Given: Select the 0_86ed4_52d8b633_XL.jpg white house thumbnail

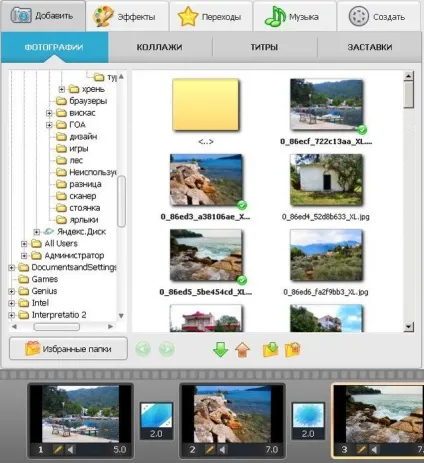Looking at the screenshot, I should [326, 180].
